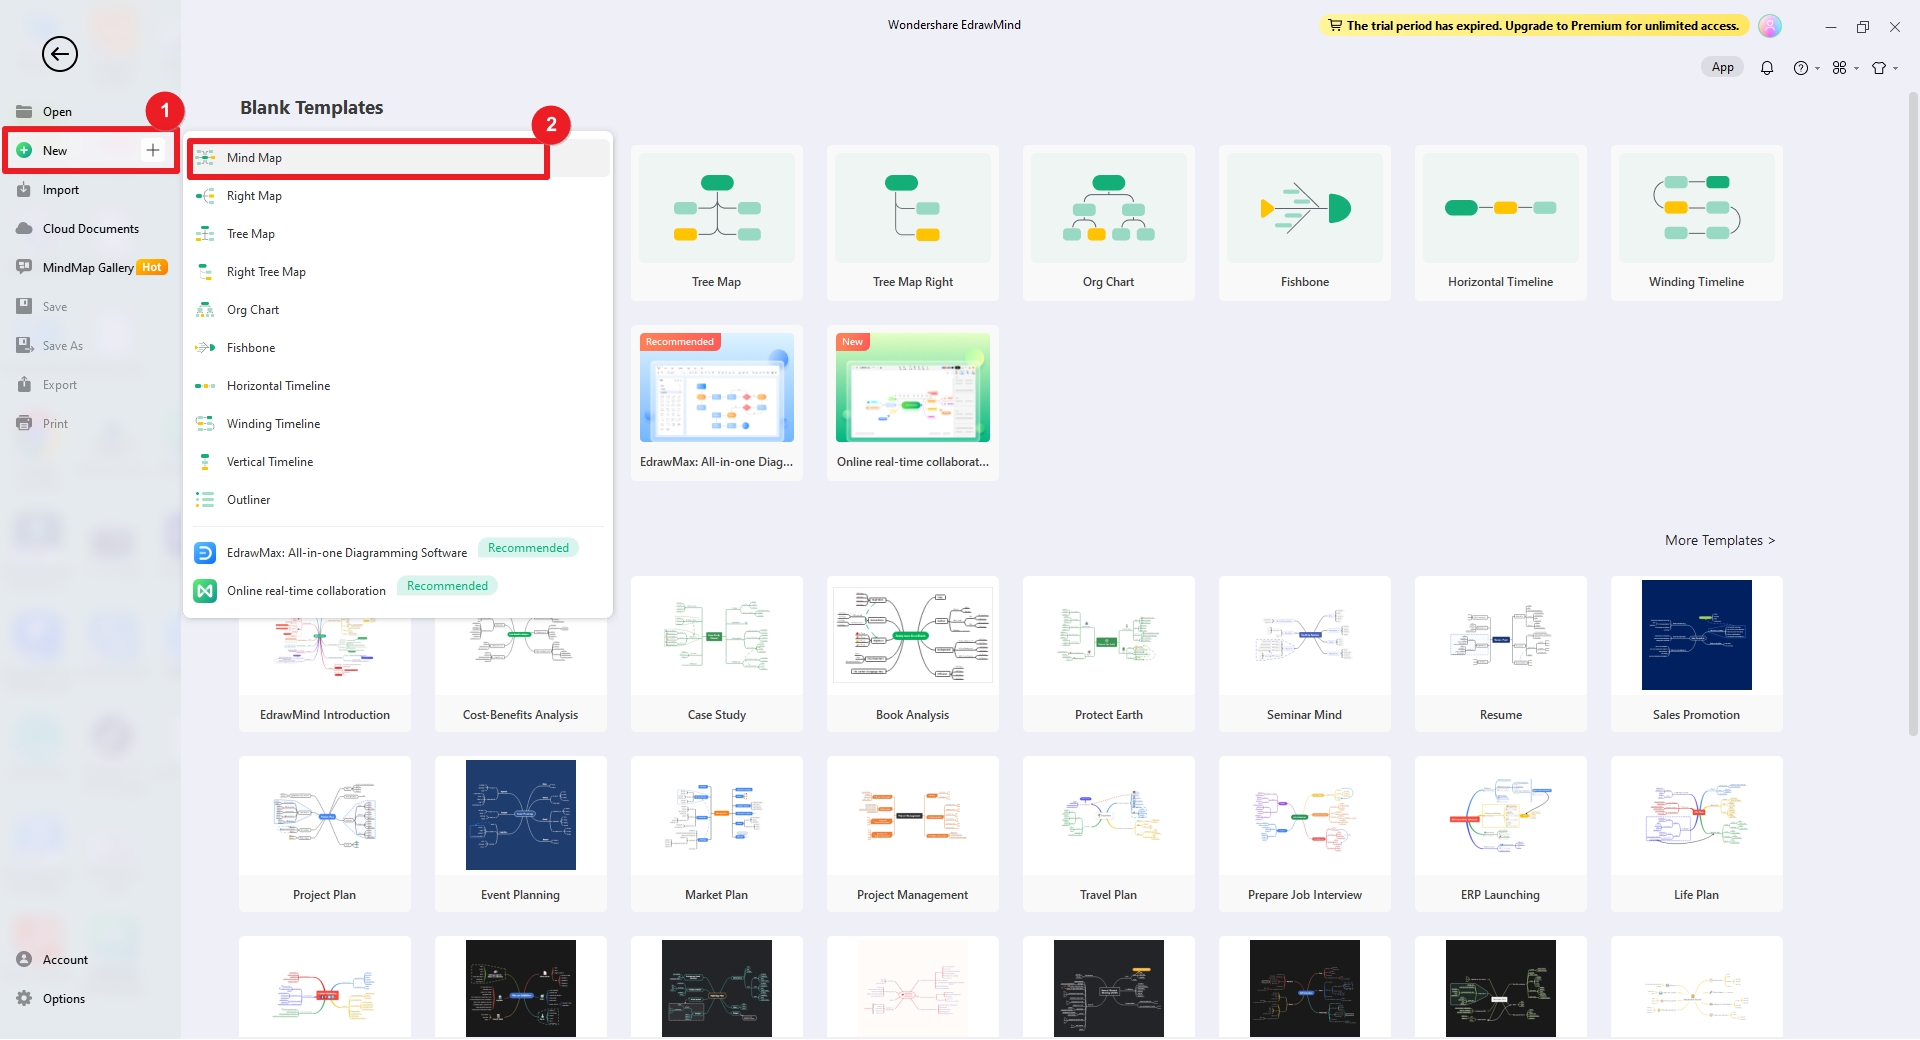Open the Org Chart blank template
Screen dimensions: 1920x1040
point(1109,223)
